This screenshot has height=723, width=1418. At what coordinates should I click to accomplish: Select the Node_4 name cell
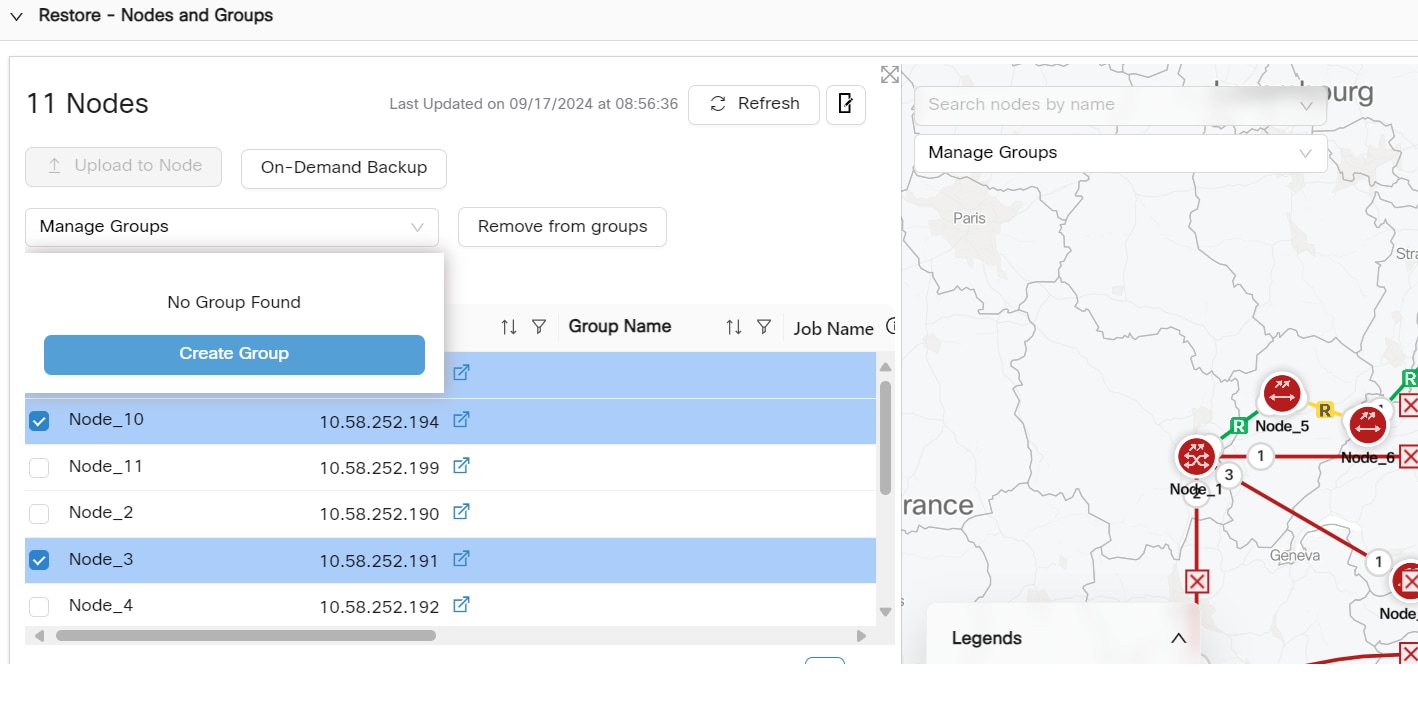(x=101, y=605)
